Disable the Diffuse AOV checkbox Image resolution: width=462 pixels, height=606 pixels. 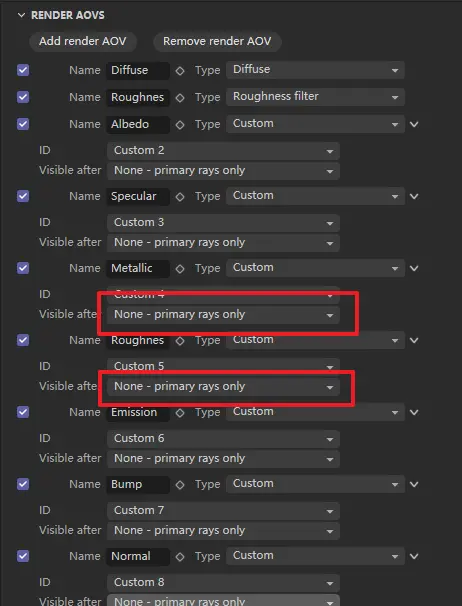point(23,70)
